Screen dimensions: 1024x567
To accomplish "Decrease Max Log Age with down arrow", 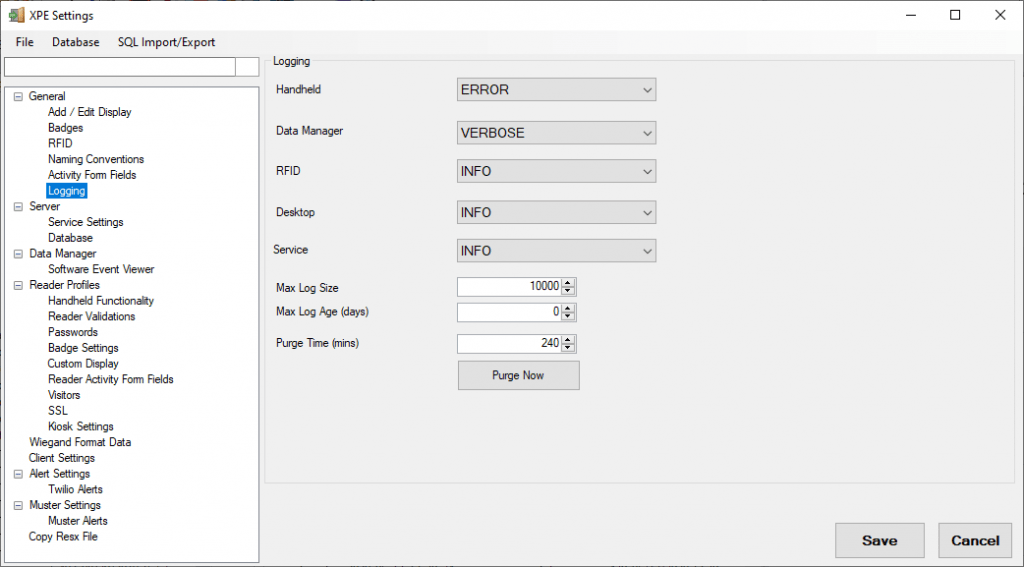I will click(568, 316).
